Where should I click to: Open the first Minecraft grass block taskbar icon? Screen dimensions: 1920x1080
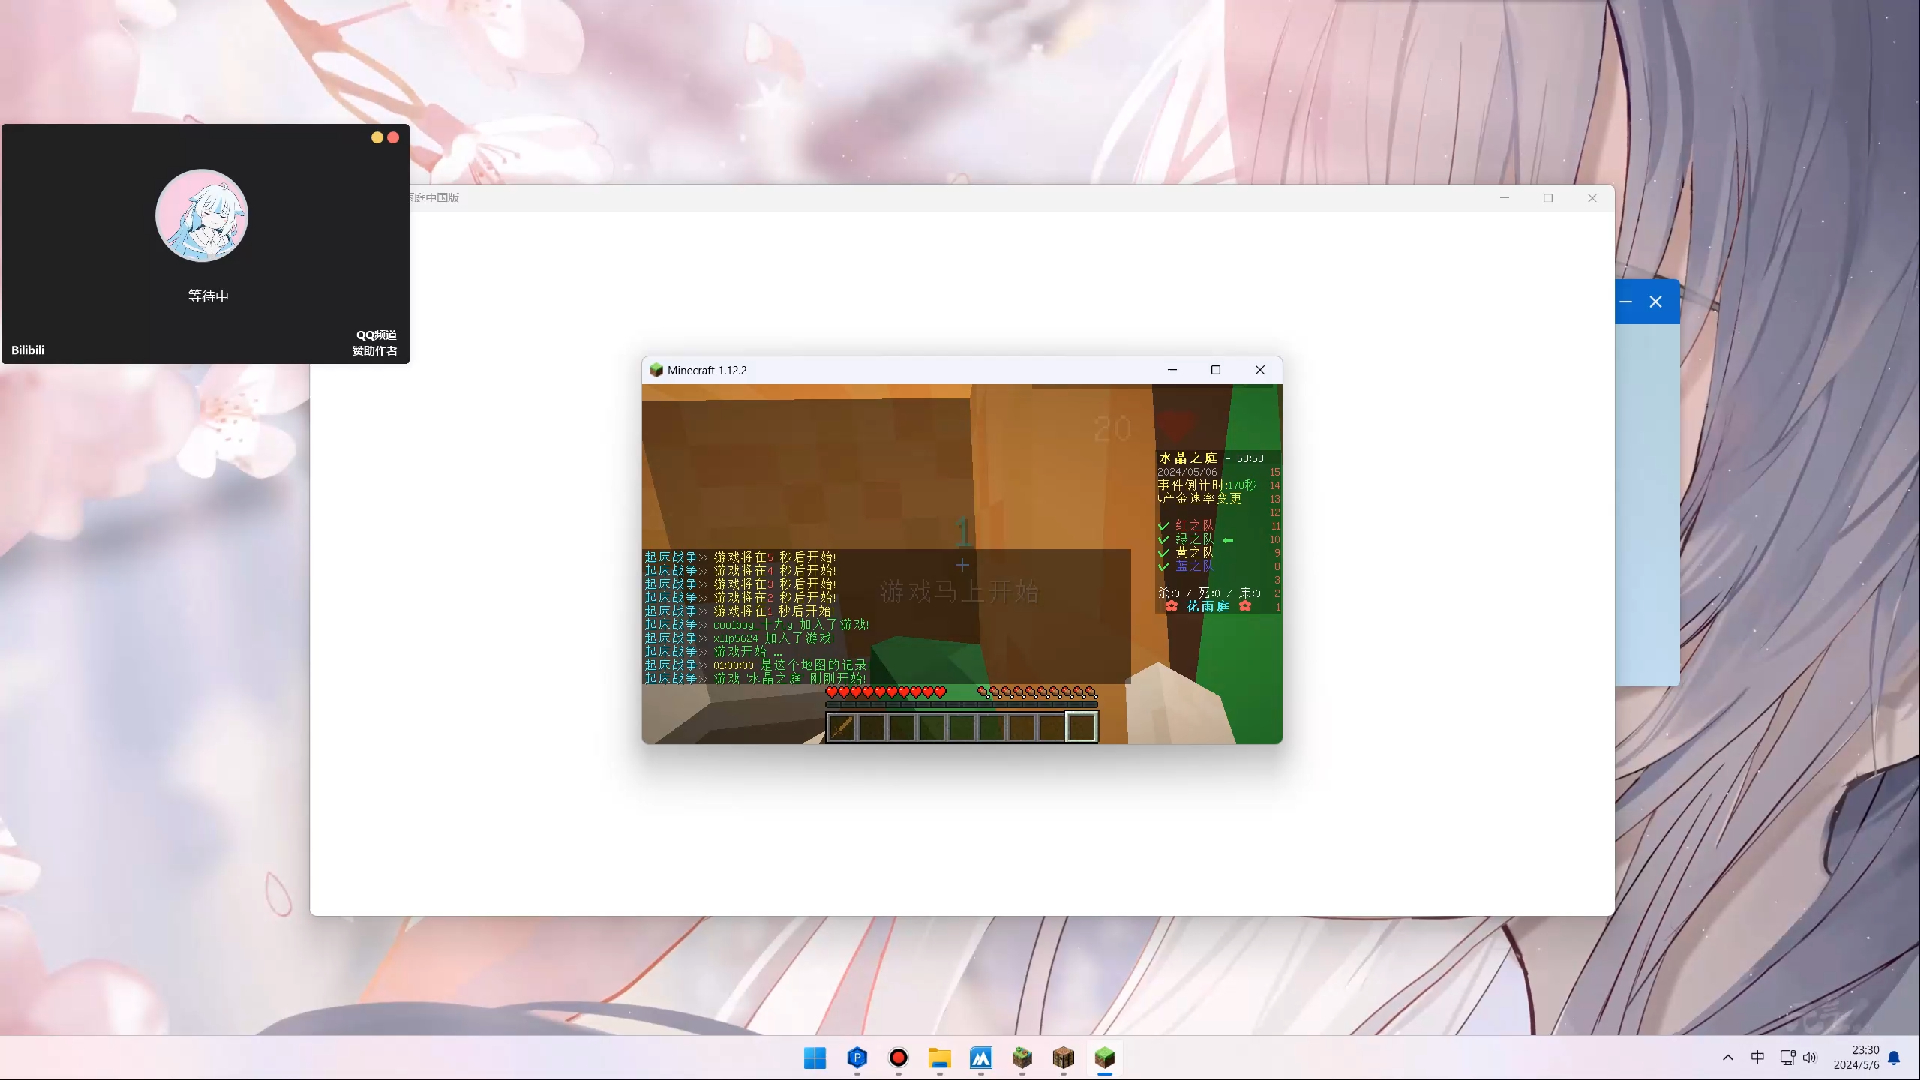[x=1022, y=1058]
